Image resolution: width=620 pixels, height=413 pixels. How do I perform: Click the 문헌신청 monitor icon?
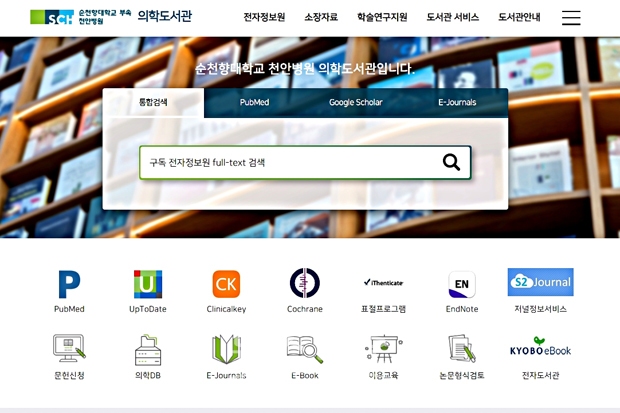69,348
